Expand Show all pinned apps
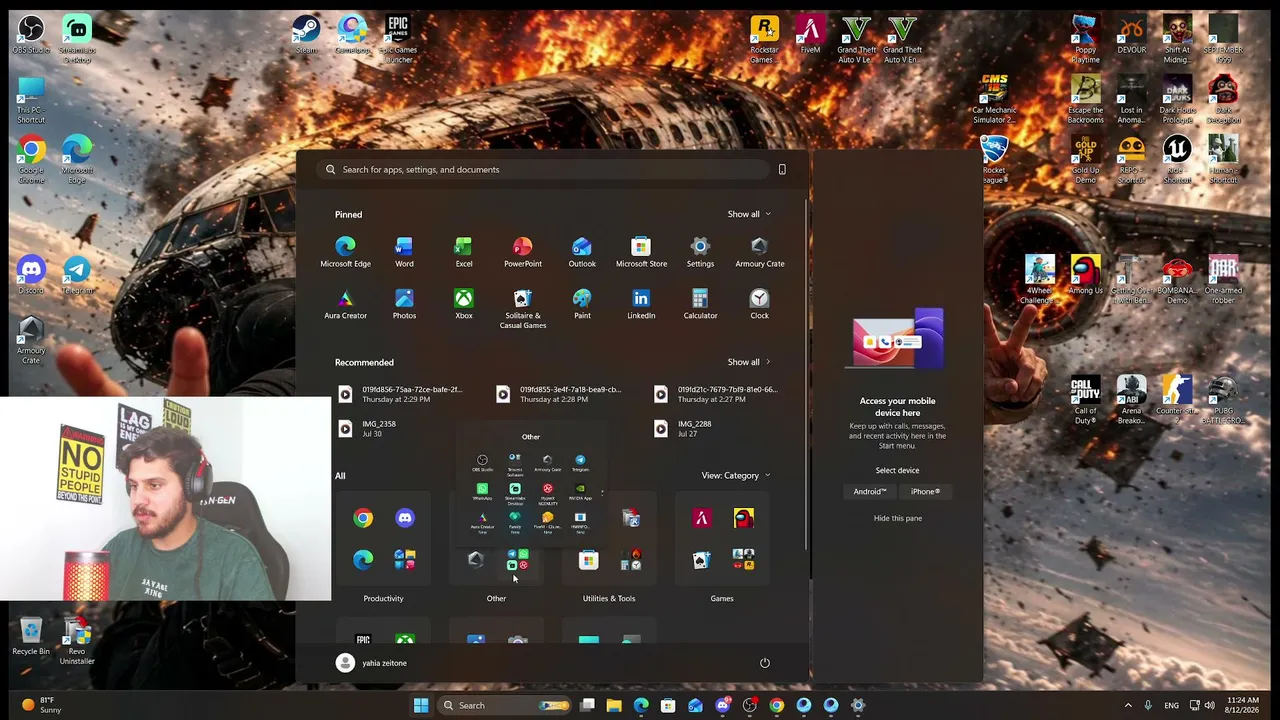Viewport: 1280px width, 720px height. click(749, 214)
